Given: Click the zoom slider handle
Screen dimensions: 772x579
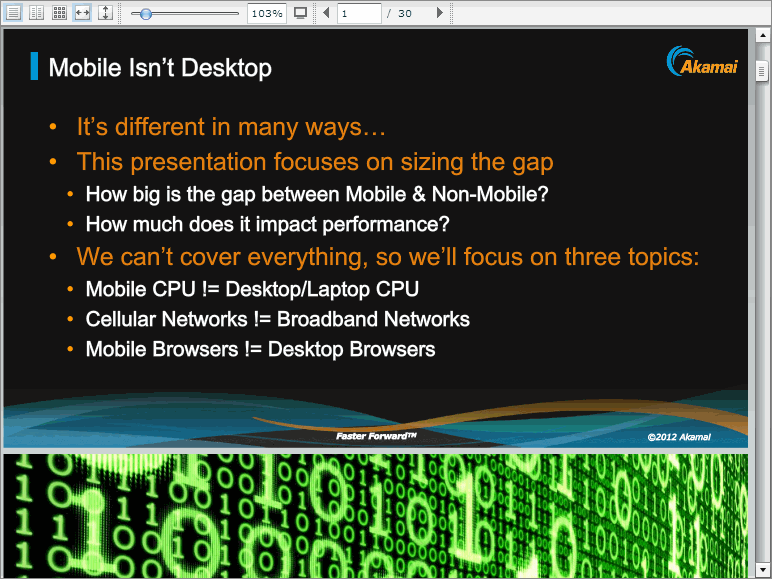Looking at the screenshot, I should pyautogui.click(x=146, y=14).
